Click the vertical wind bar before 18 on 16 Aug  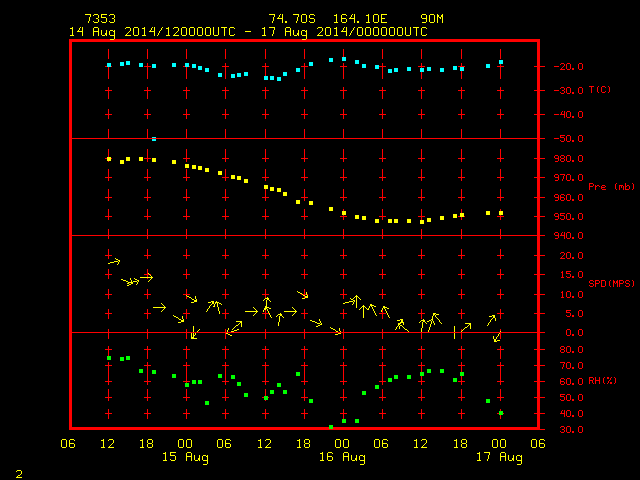[454, 332]
